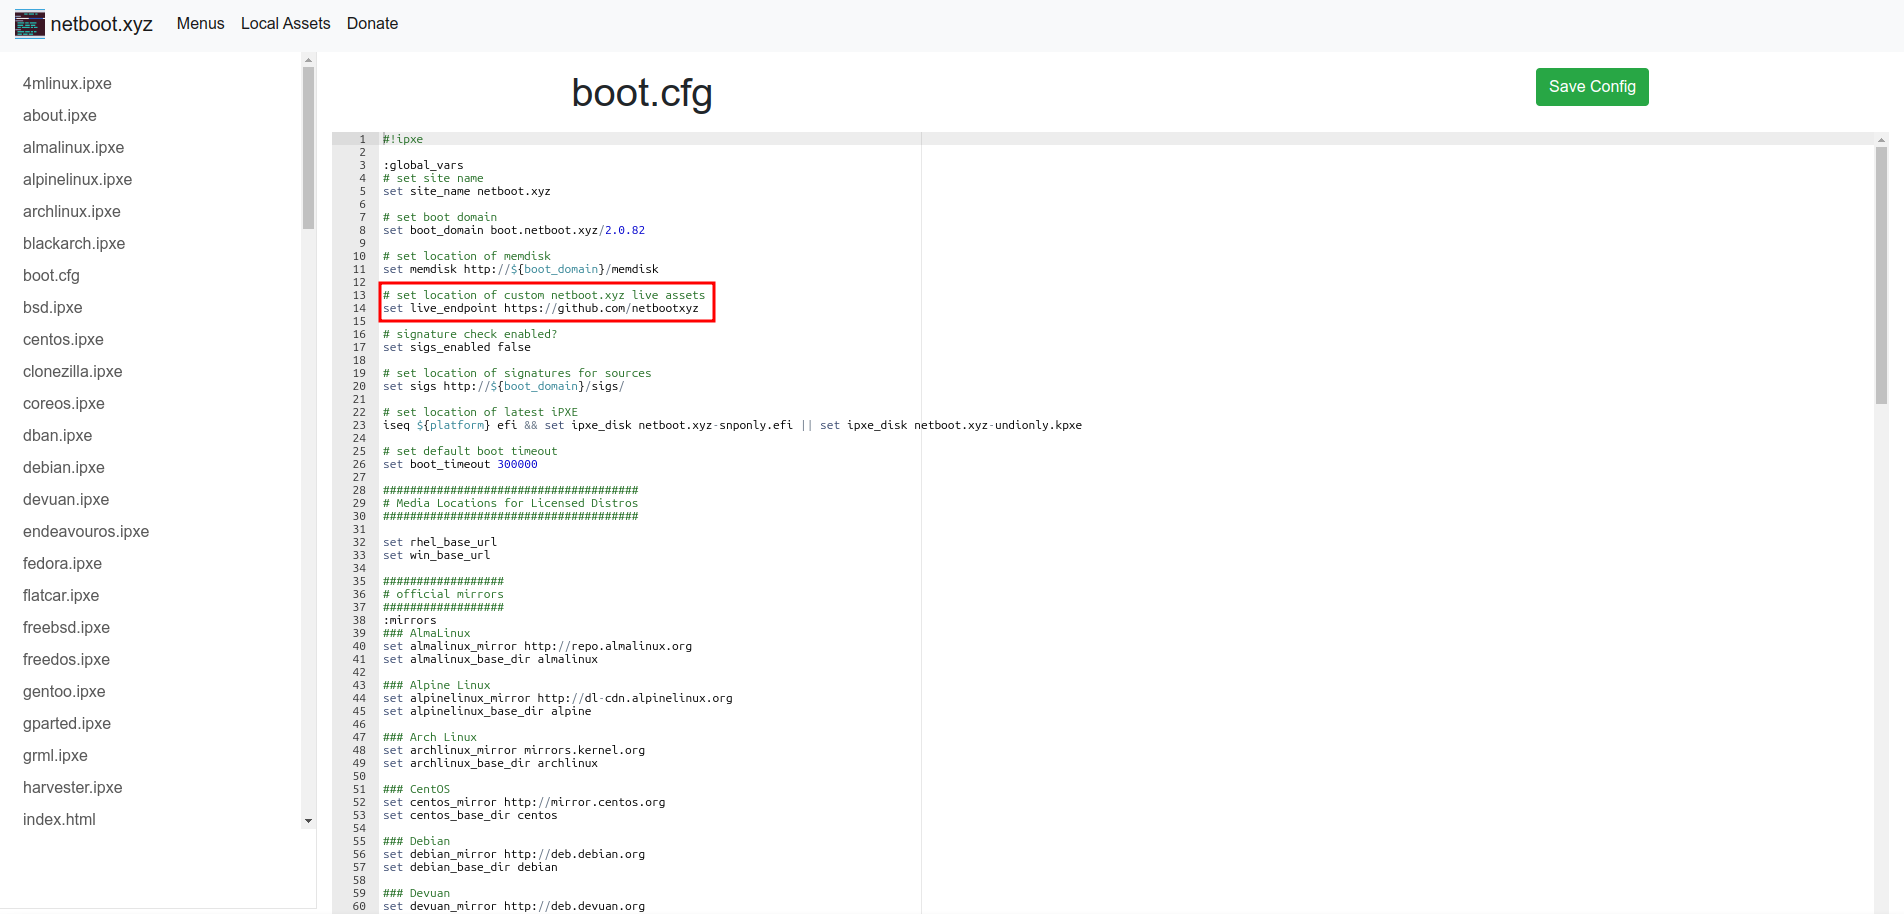
Task: Place cursor on '#!ipxe' first line
Action: (x=403, y=139)
